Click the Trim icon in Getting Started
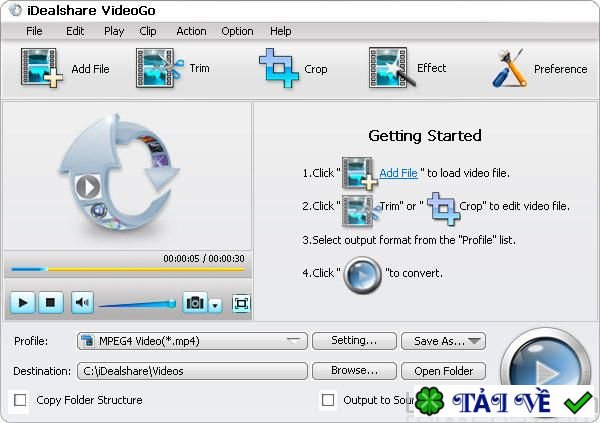 point(360,210)
